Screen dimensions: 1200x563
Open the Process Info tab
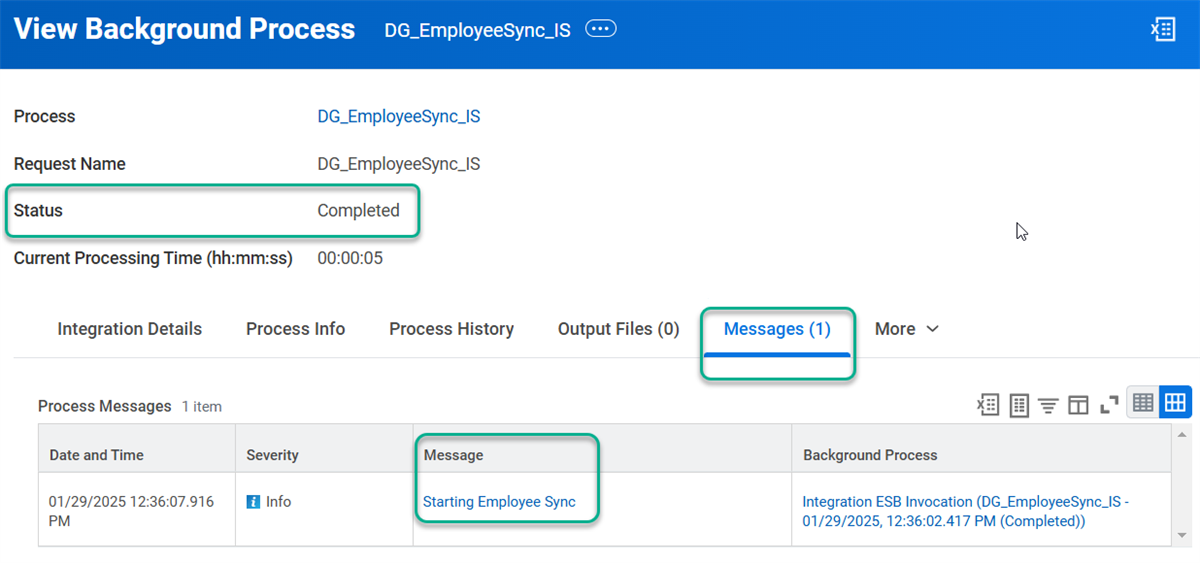(296, 329)
